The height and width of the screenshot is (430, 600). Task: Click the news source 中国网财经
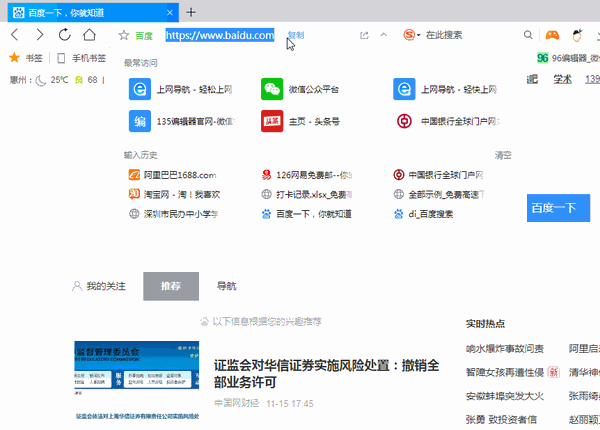point(236,403)
